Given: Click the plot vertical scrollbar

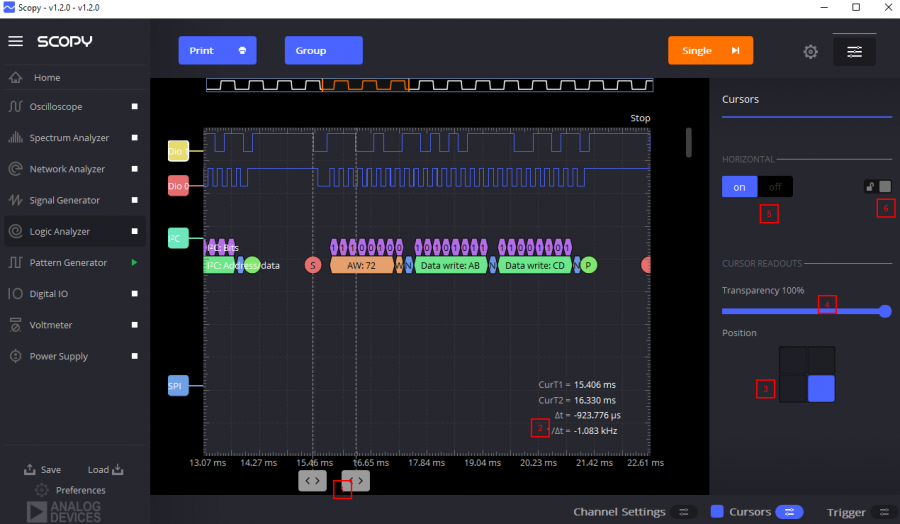Looking at the screenshot, I should coord(689,142).
